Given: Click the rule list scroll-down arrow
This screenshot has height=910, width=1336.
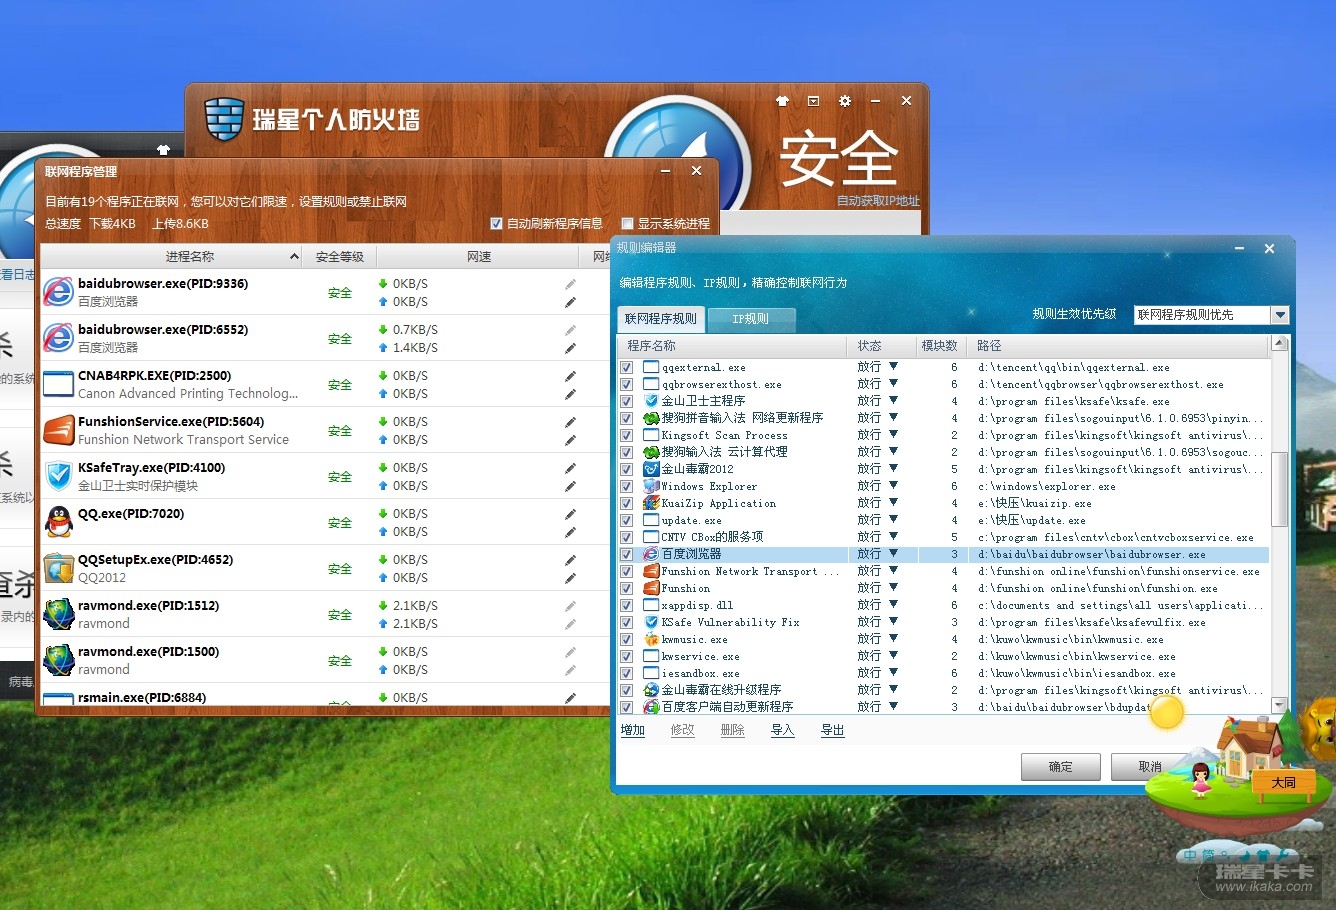Looking at the screenshot, I should click(1279, 705).
